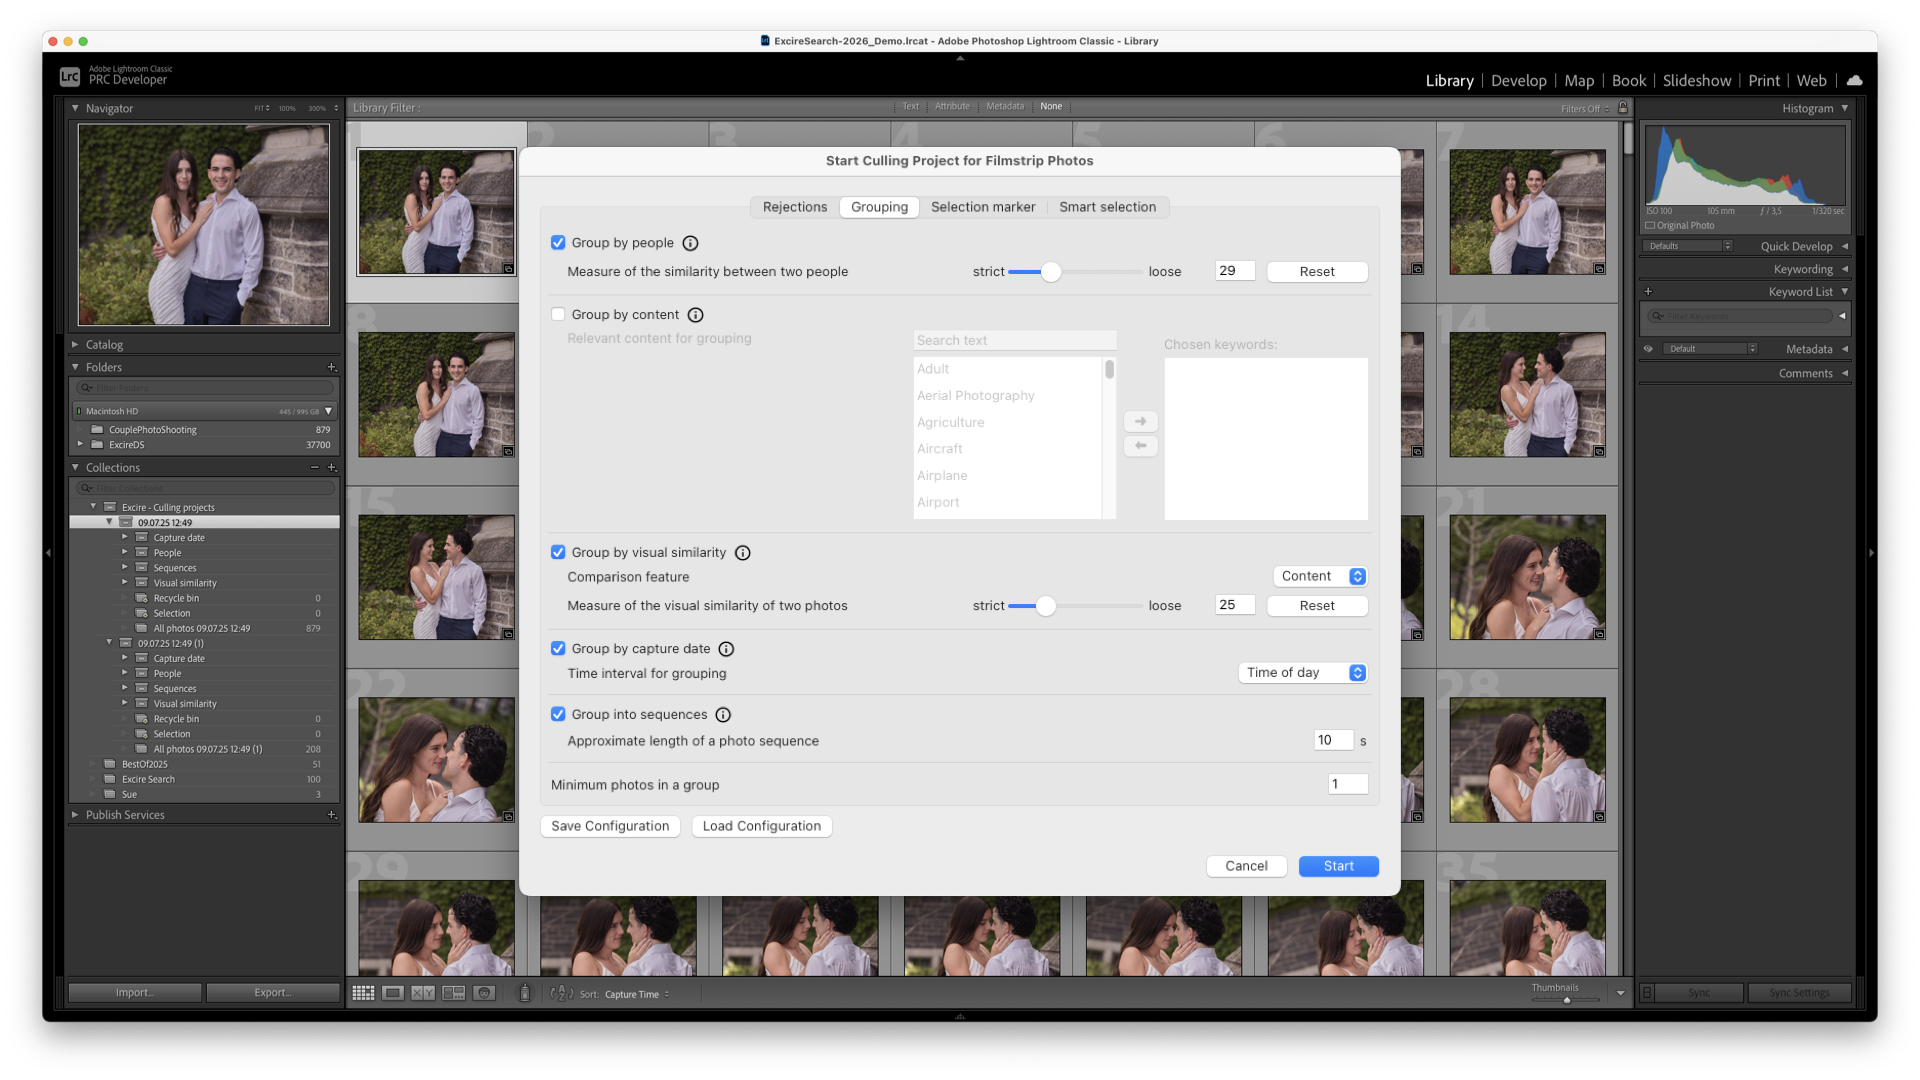Image resolution: width=1920 pixels, height=1080 pixels.
Task: Show info for Group by people
Action: pyautogui.click(x=690, y=243)
